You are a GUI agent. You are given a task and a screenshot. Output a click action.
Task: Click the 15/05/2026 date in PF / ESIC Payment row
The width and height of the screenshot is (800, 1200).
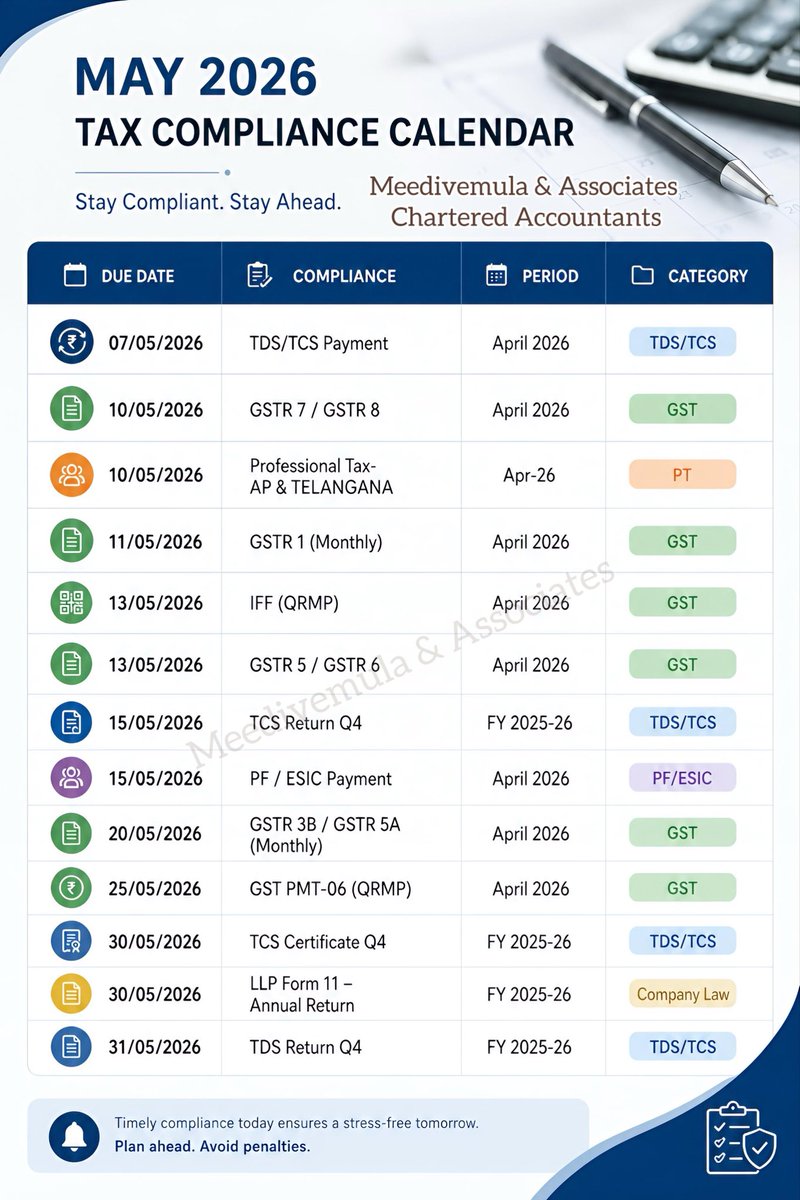click(x=156, y=779)
